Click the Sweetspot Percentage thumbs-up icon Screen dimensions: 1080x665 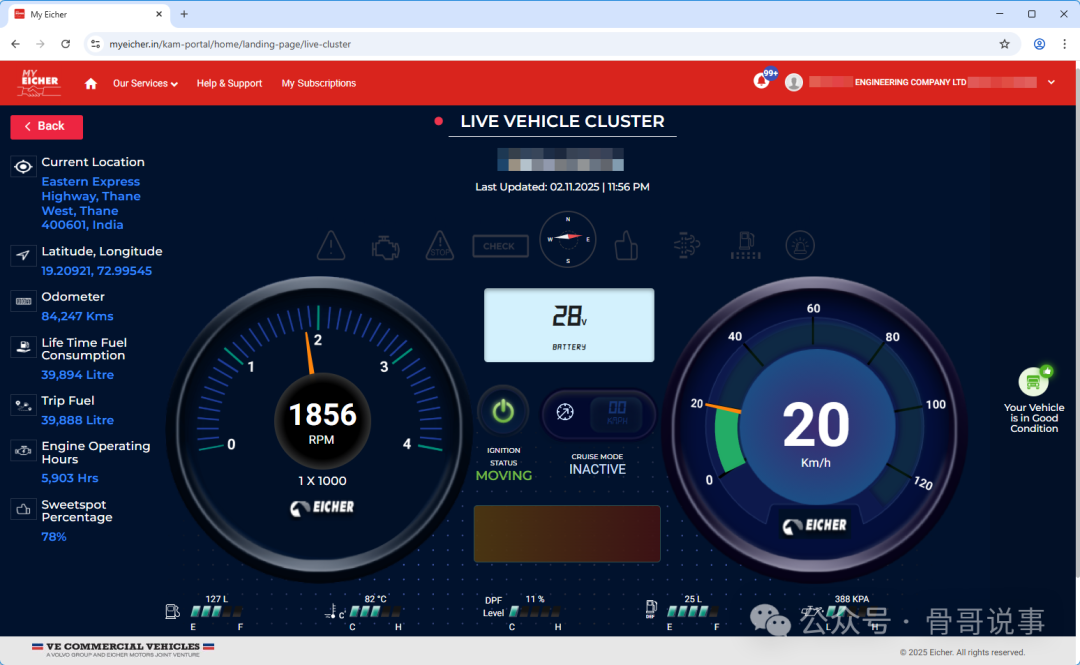point(23,509)
